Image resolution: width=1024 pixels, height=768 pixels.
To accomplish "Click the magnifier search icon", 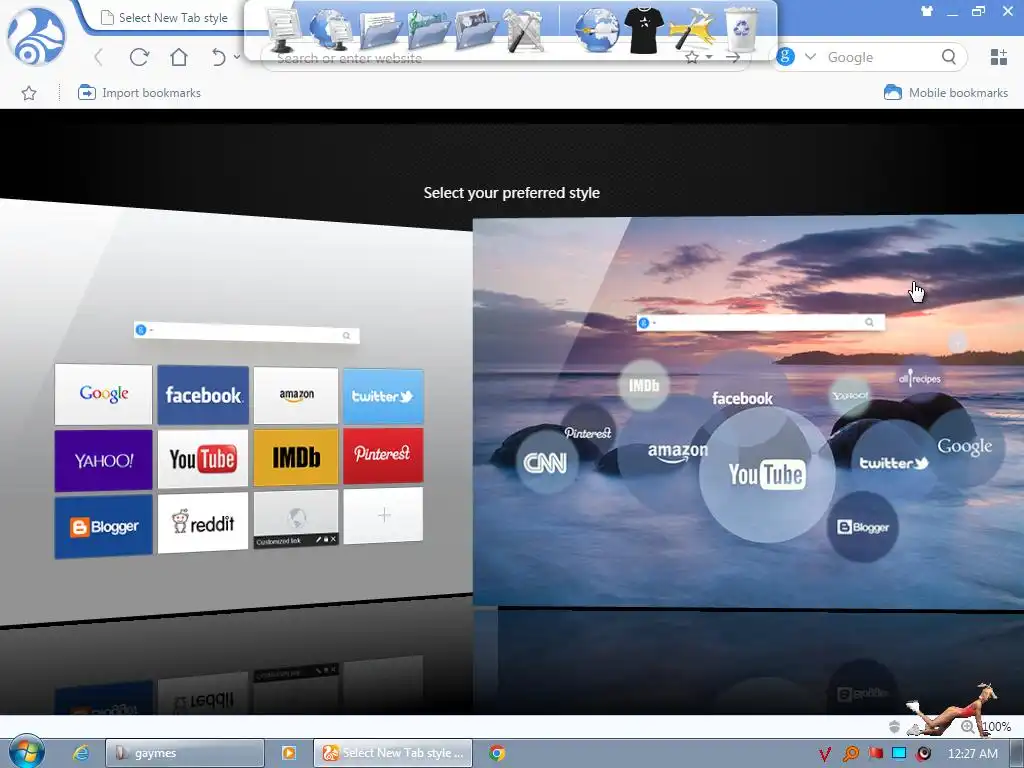I will (949, 57).
